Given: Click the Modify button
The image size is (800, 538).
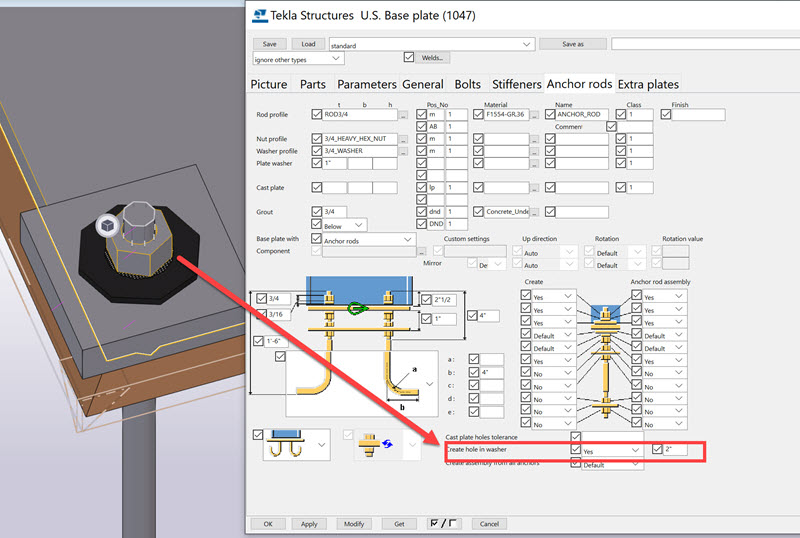Looking at the screenshot, I should coord(354,524).
